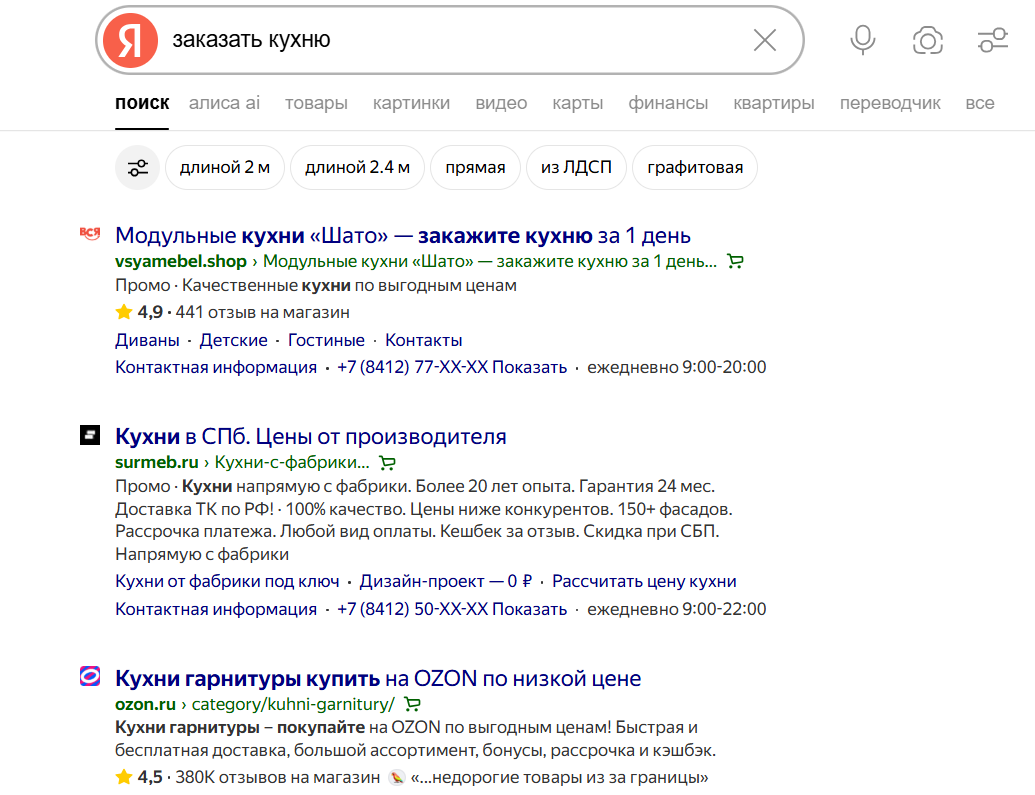Open "Рассчитать цену кухни" sitelink

(x=644, y=581)
